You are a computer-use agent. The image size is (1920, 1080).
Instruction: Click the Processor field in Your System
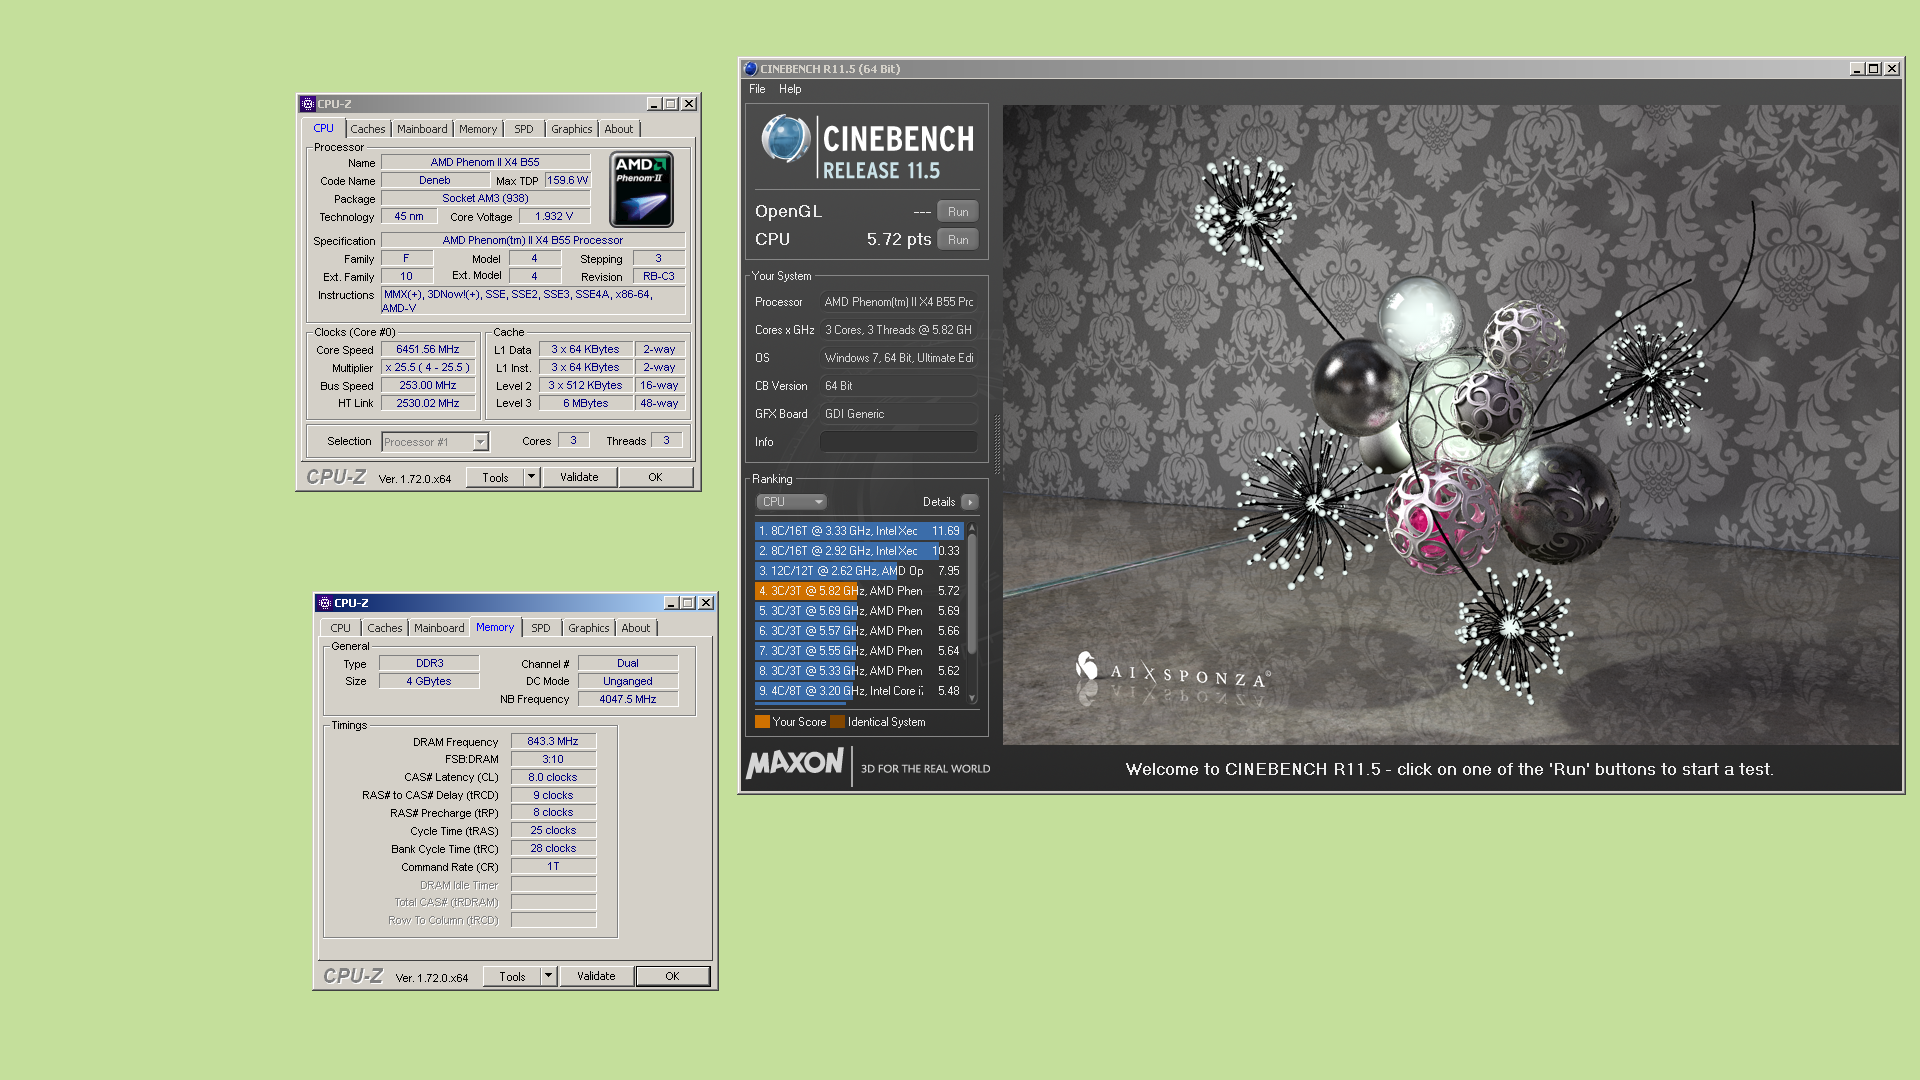pos(898,302)
